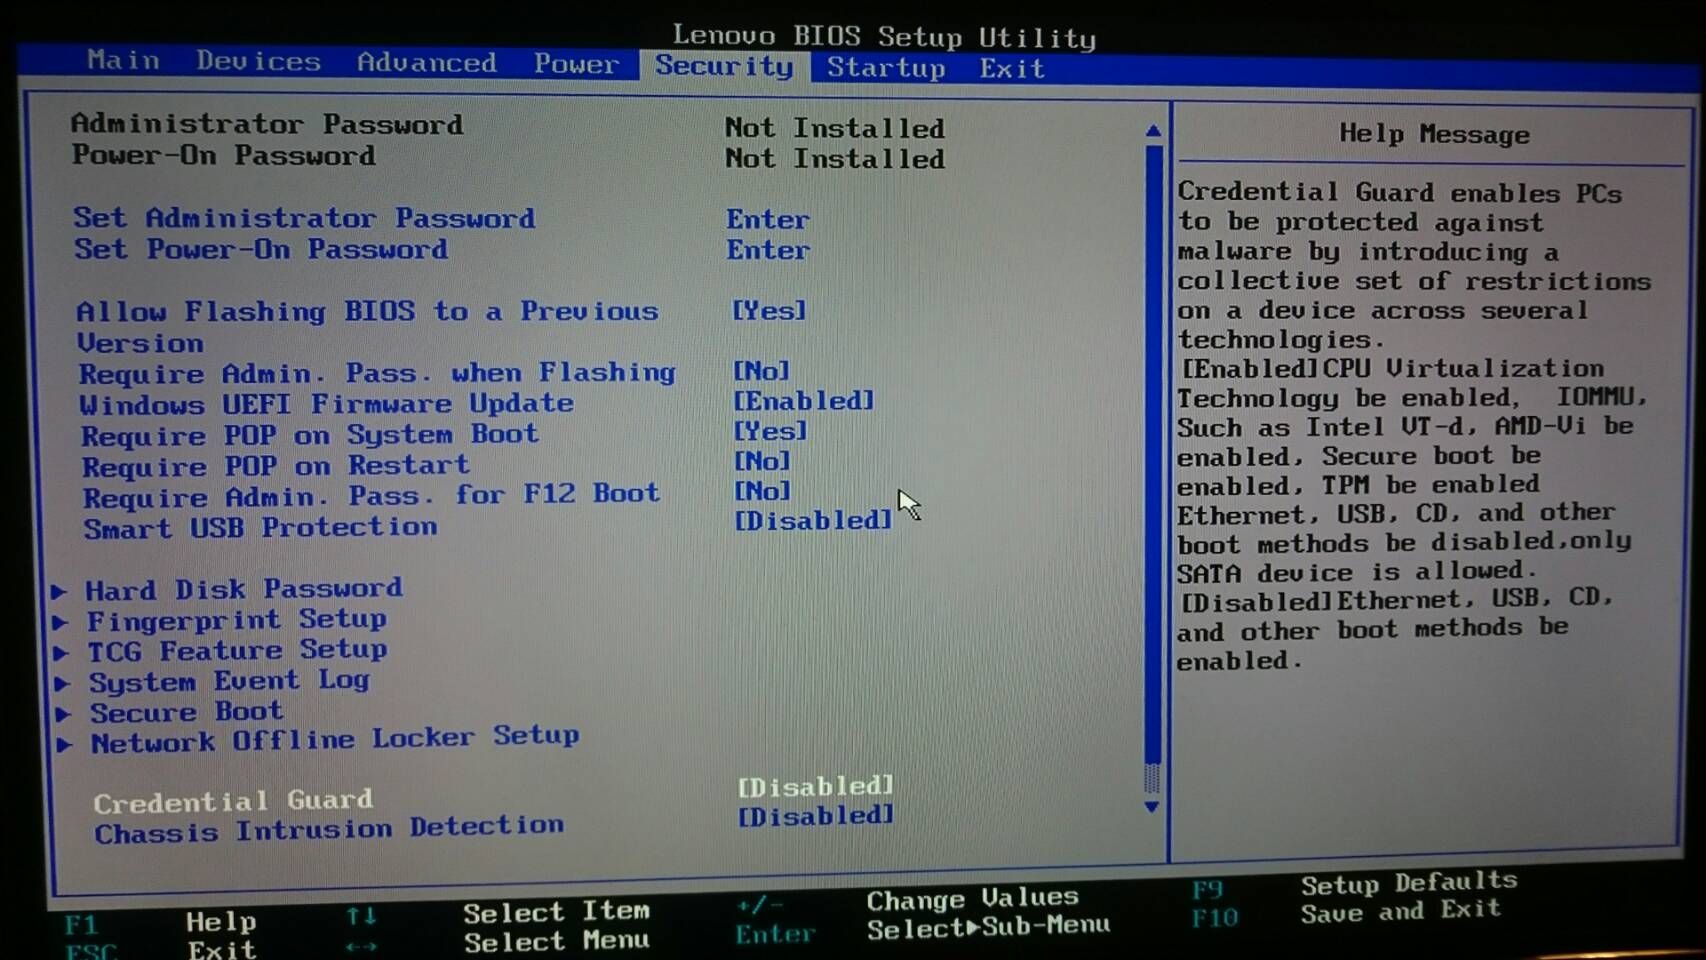Image resolution: width=1706 pixels, height=960 pixels.
Task: Expand the Secure Boot submenu arrow
Action: click(64, 714)
